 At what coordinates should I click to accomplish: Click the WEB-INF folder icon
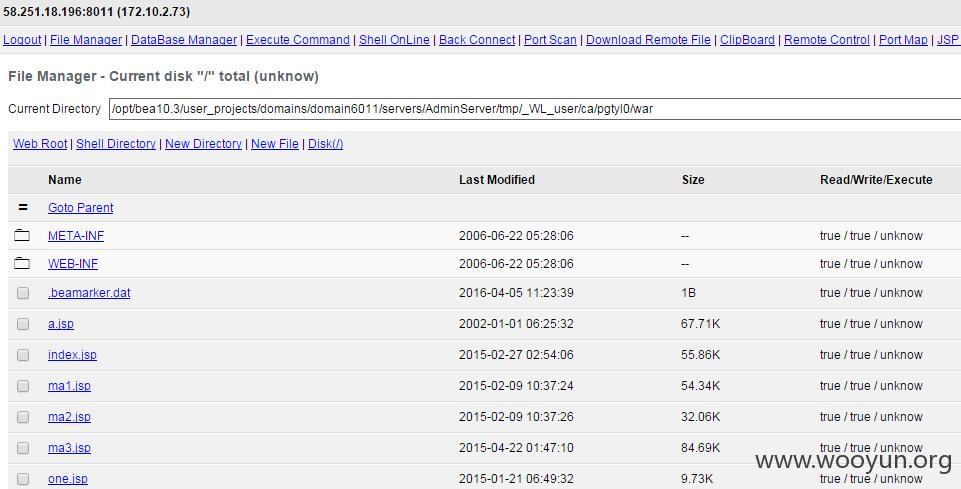tap(22, 263)
